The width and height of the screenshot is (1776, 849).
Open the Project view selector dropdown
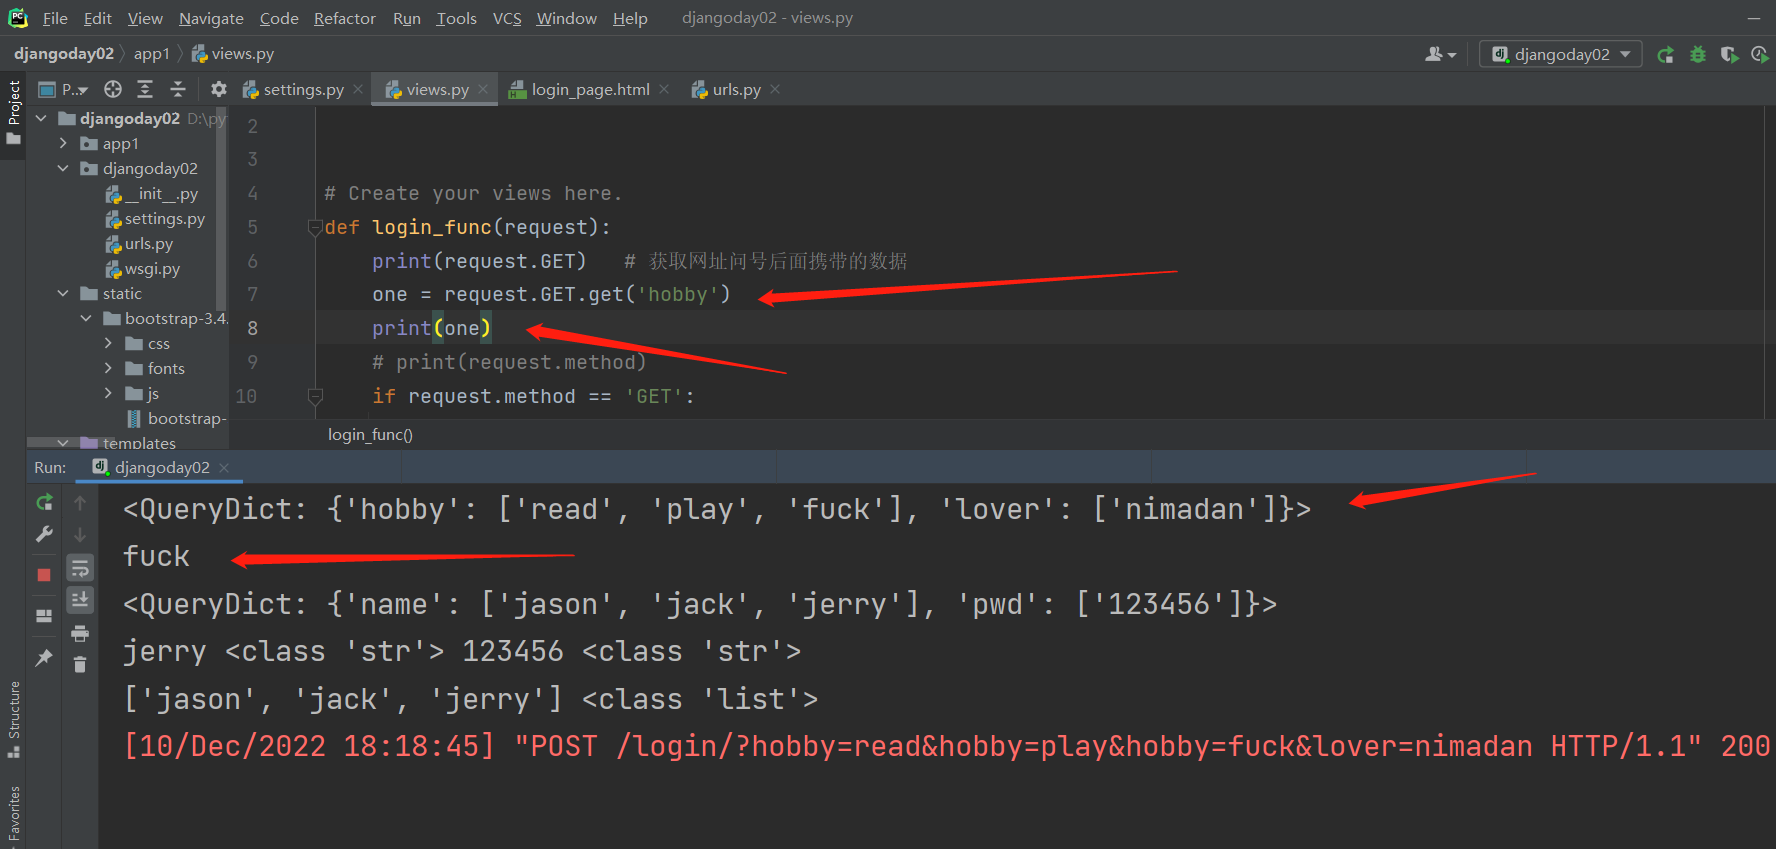pos(64,90)
